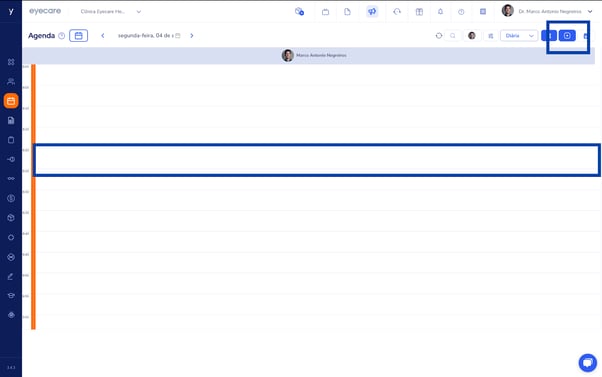Viewport: 602px width, 377px height.
Task: Open Dr. Marco Antonio user menu chevron
Action: (590, 12)
